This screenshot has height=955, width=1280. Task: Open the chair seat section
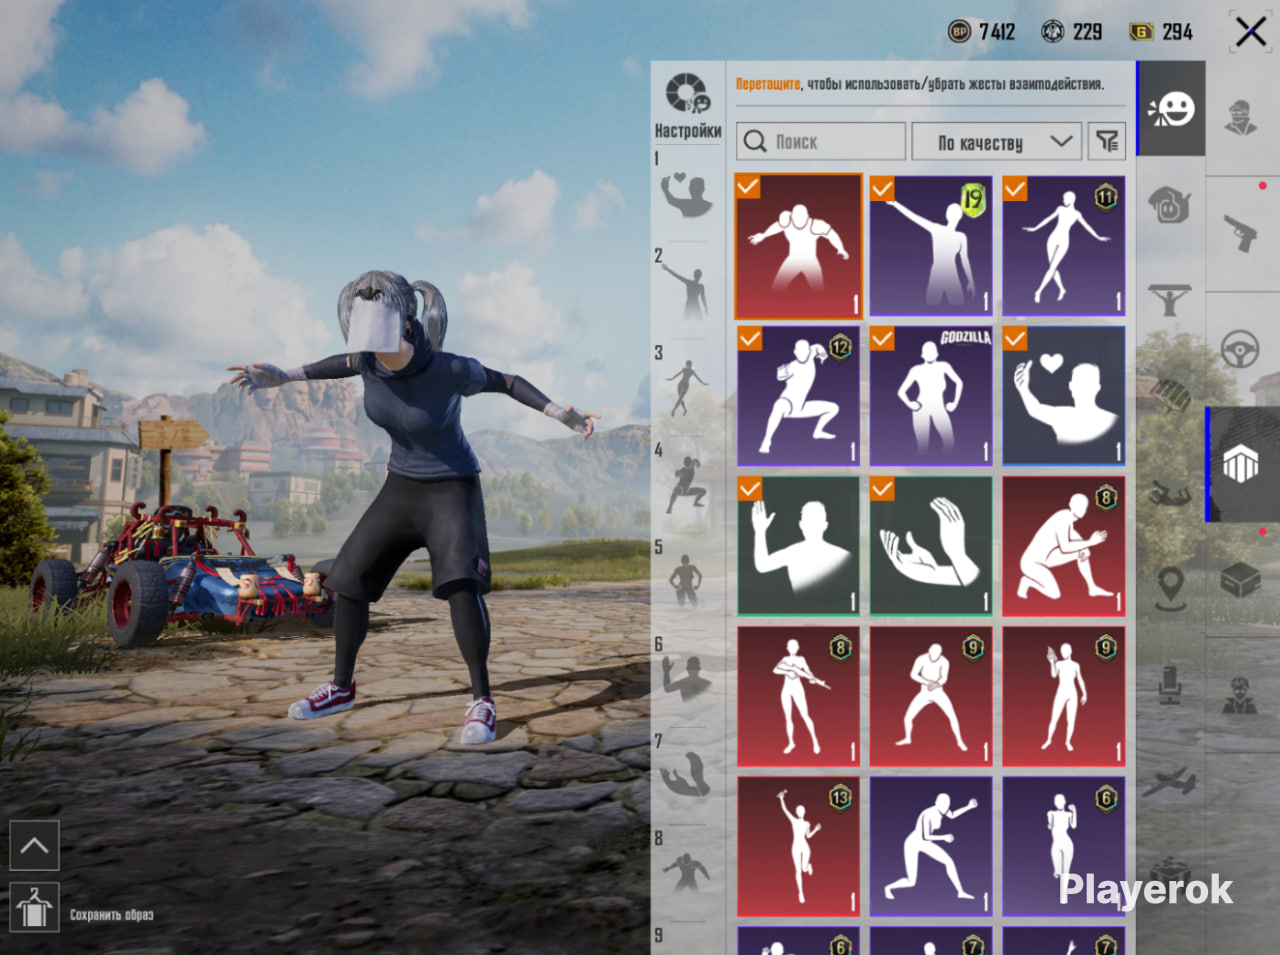pos(1170,685)
